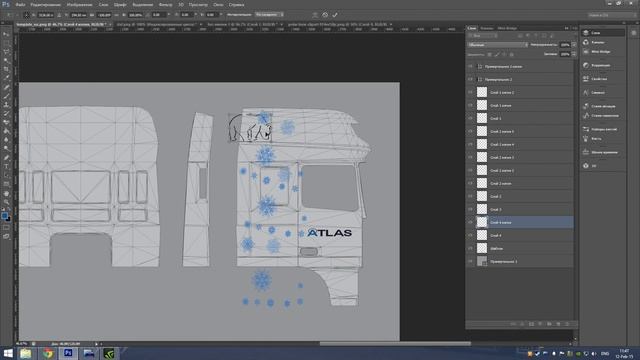This screenshot has width=640, height=360.
Task: Open the layer filter kind dropdown
Action: click(x=483, y=36)
